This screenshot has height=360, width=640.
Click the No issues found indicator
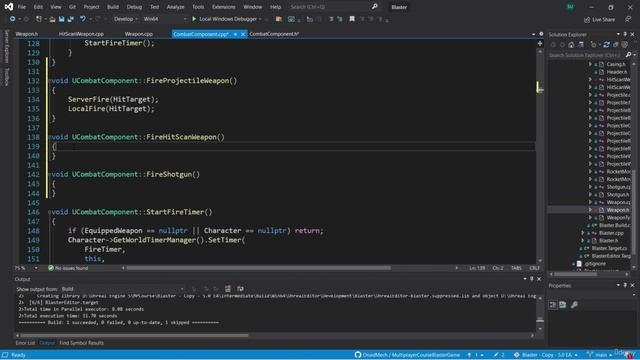click(68, 268)
